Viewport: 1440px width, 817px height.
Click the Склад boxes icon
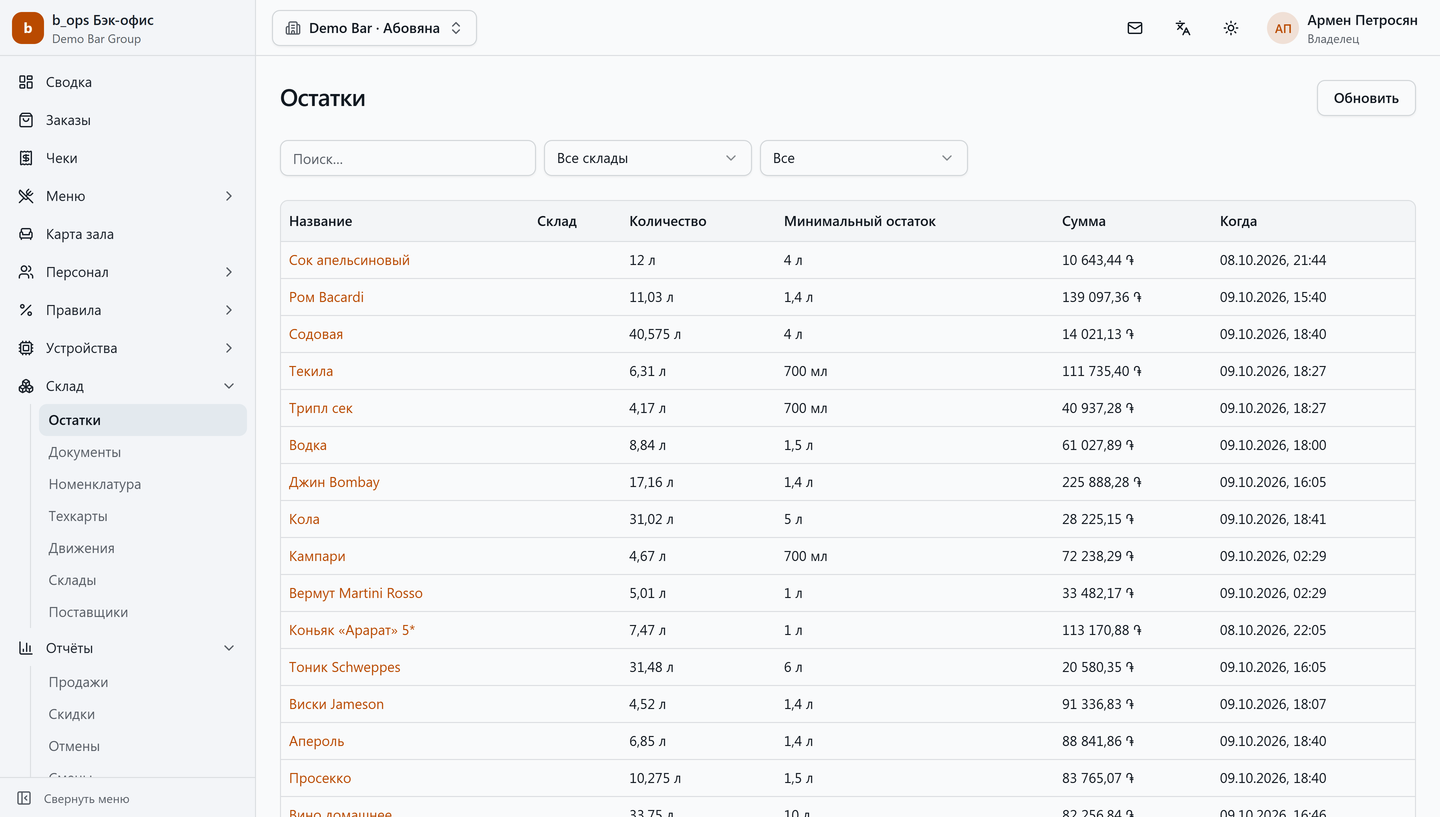(26, 386)
